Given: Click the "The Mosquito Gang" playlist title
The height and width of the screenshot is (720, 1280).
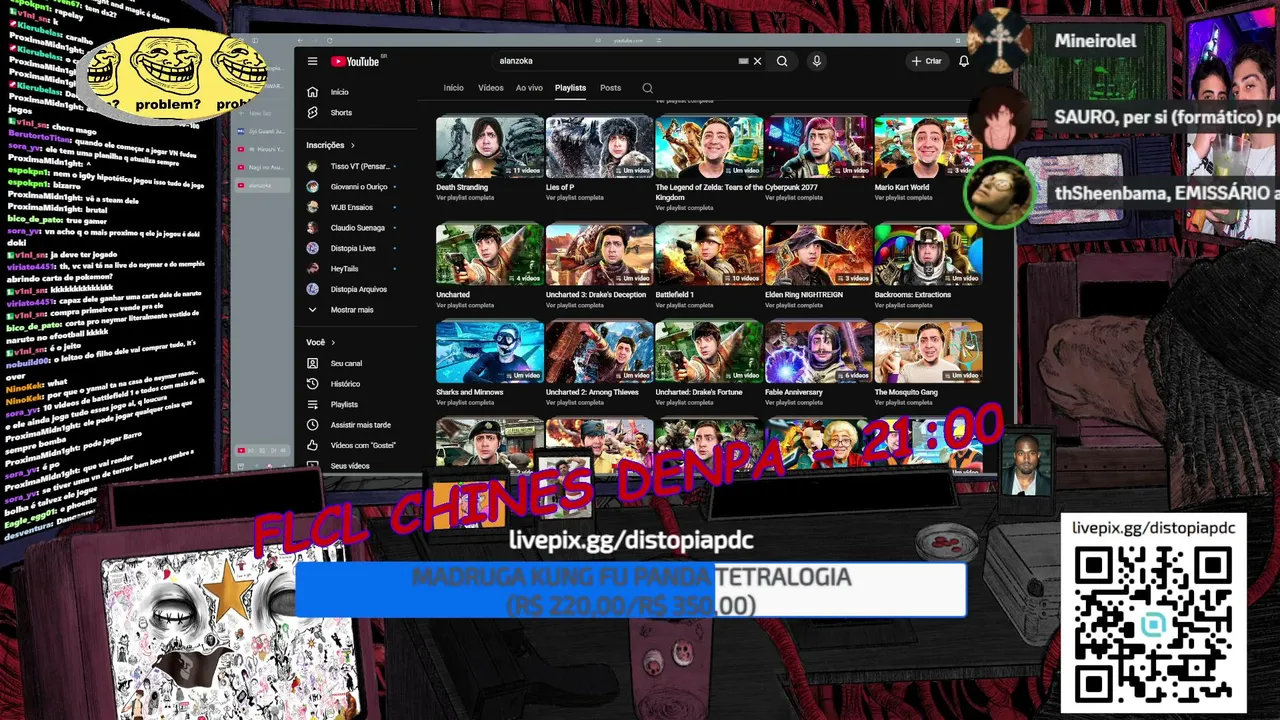Looking at the screenshot, I should point(908,392).
